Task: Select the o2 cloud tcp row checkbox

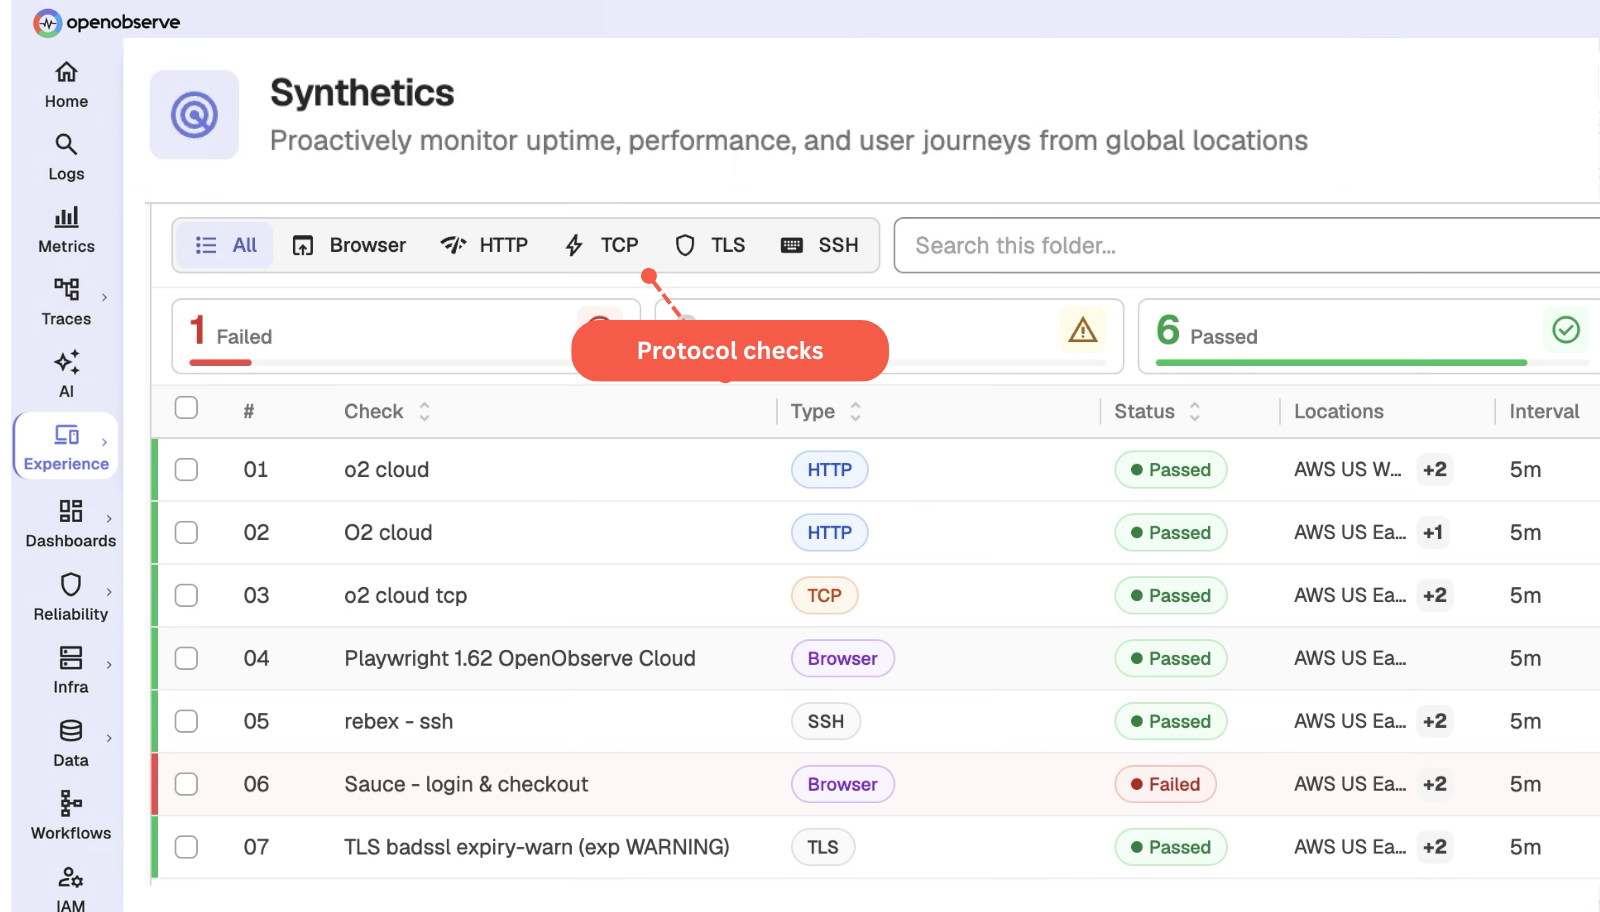Action: coord(186,596)
